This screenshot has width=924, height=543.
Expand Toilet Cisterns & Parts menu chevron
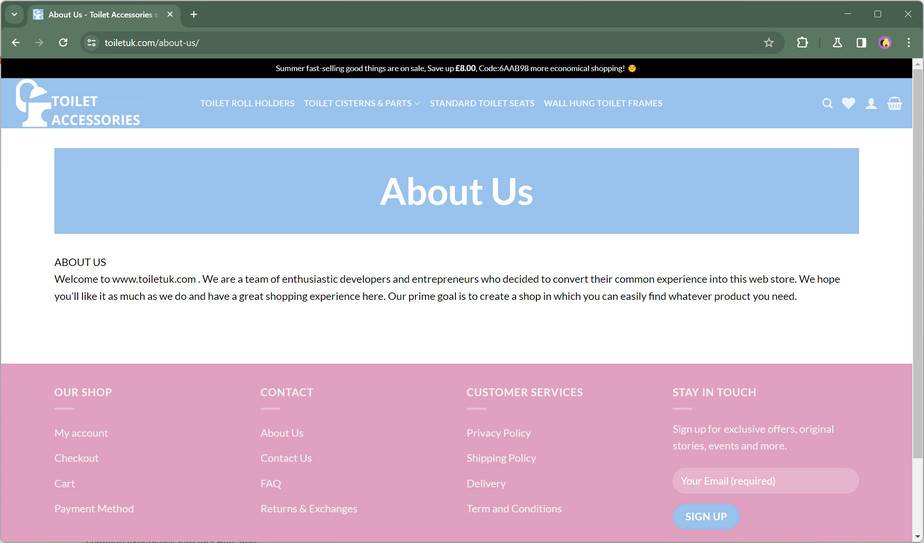[x=417, y=103]
